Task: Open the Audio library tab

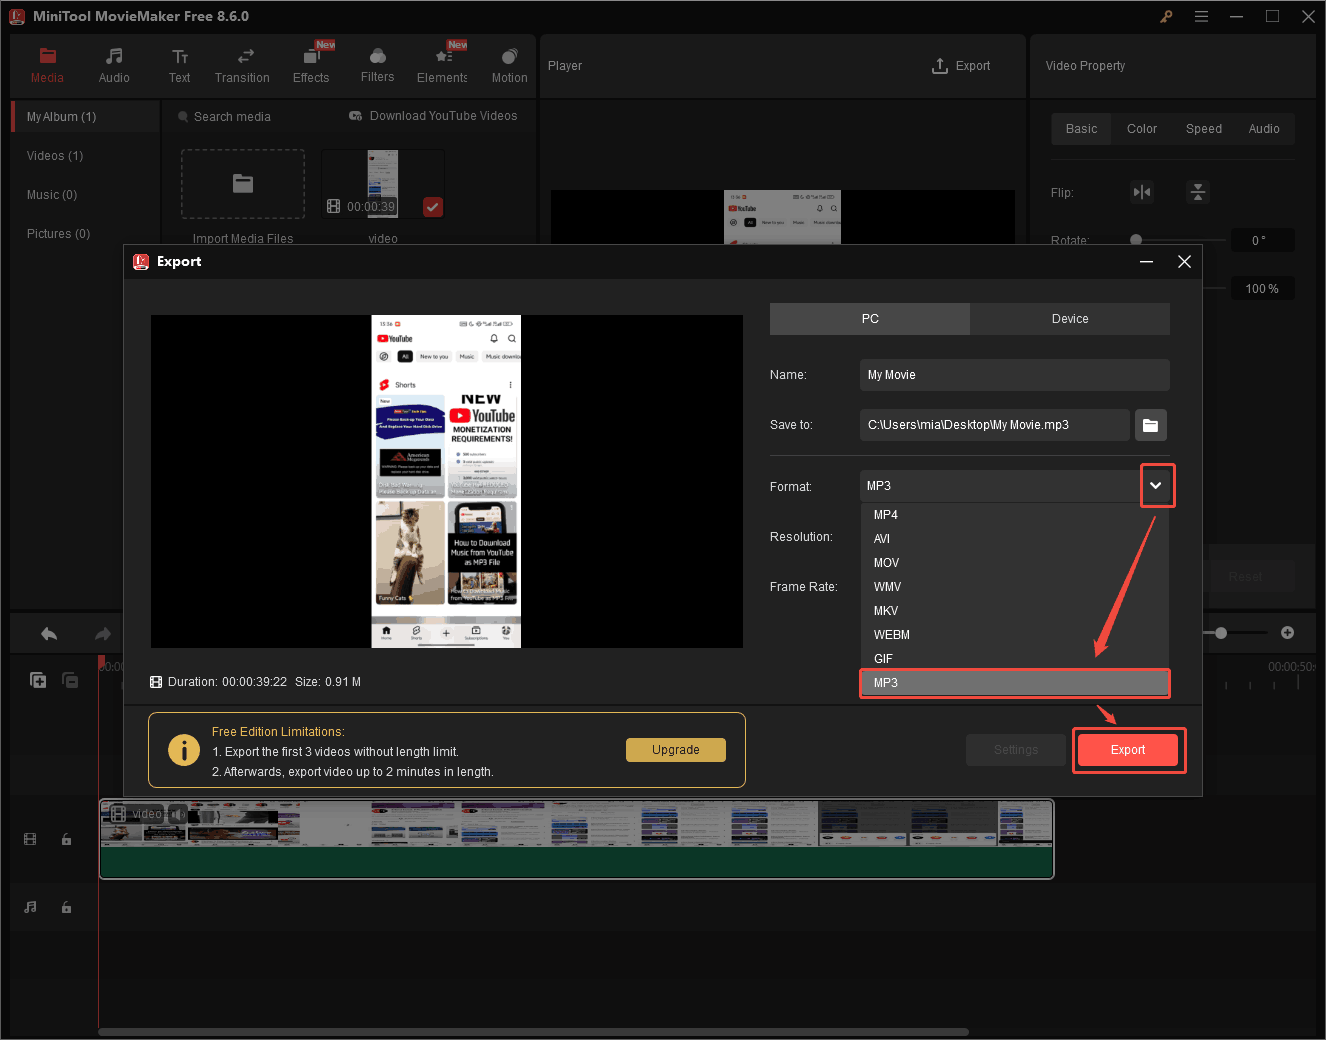Action: pyautogui.click(x=114, y=66)
